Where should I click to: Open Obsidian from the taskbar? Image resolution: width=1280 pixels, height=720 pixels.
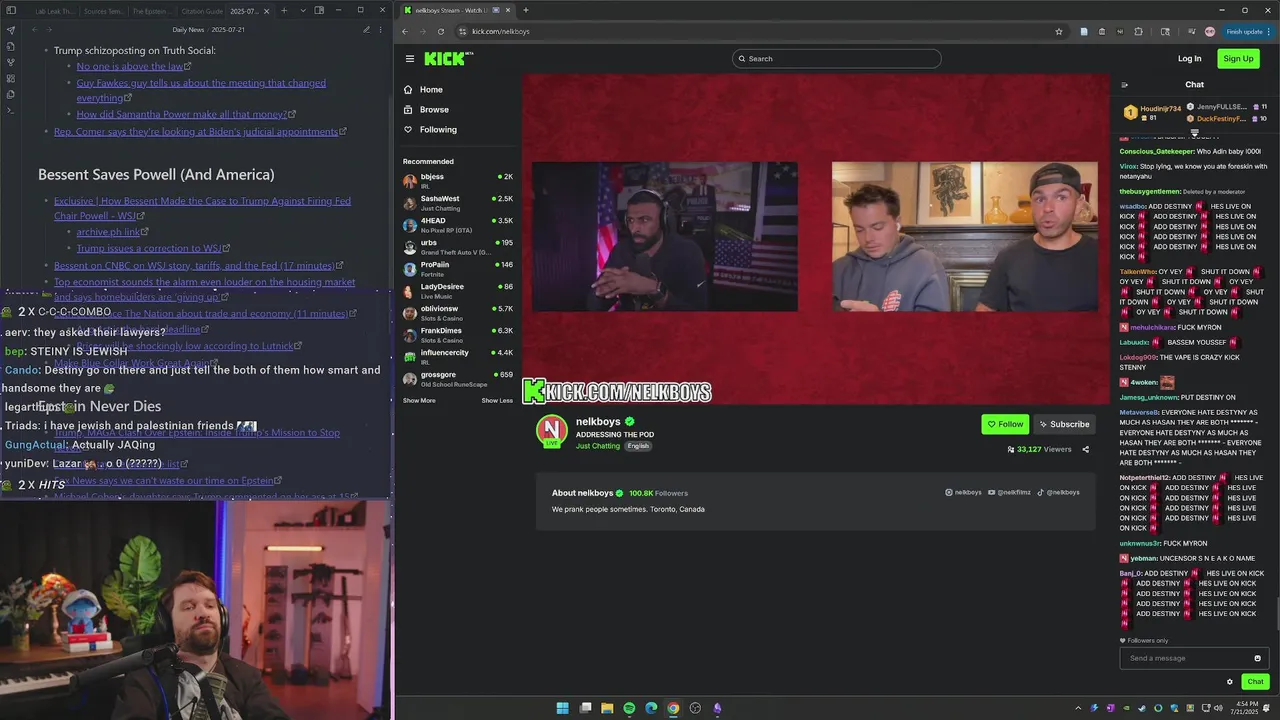(717, 708)
